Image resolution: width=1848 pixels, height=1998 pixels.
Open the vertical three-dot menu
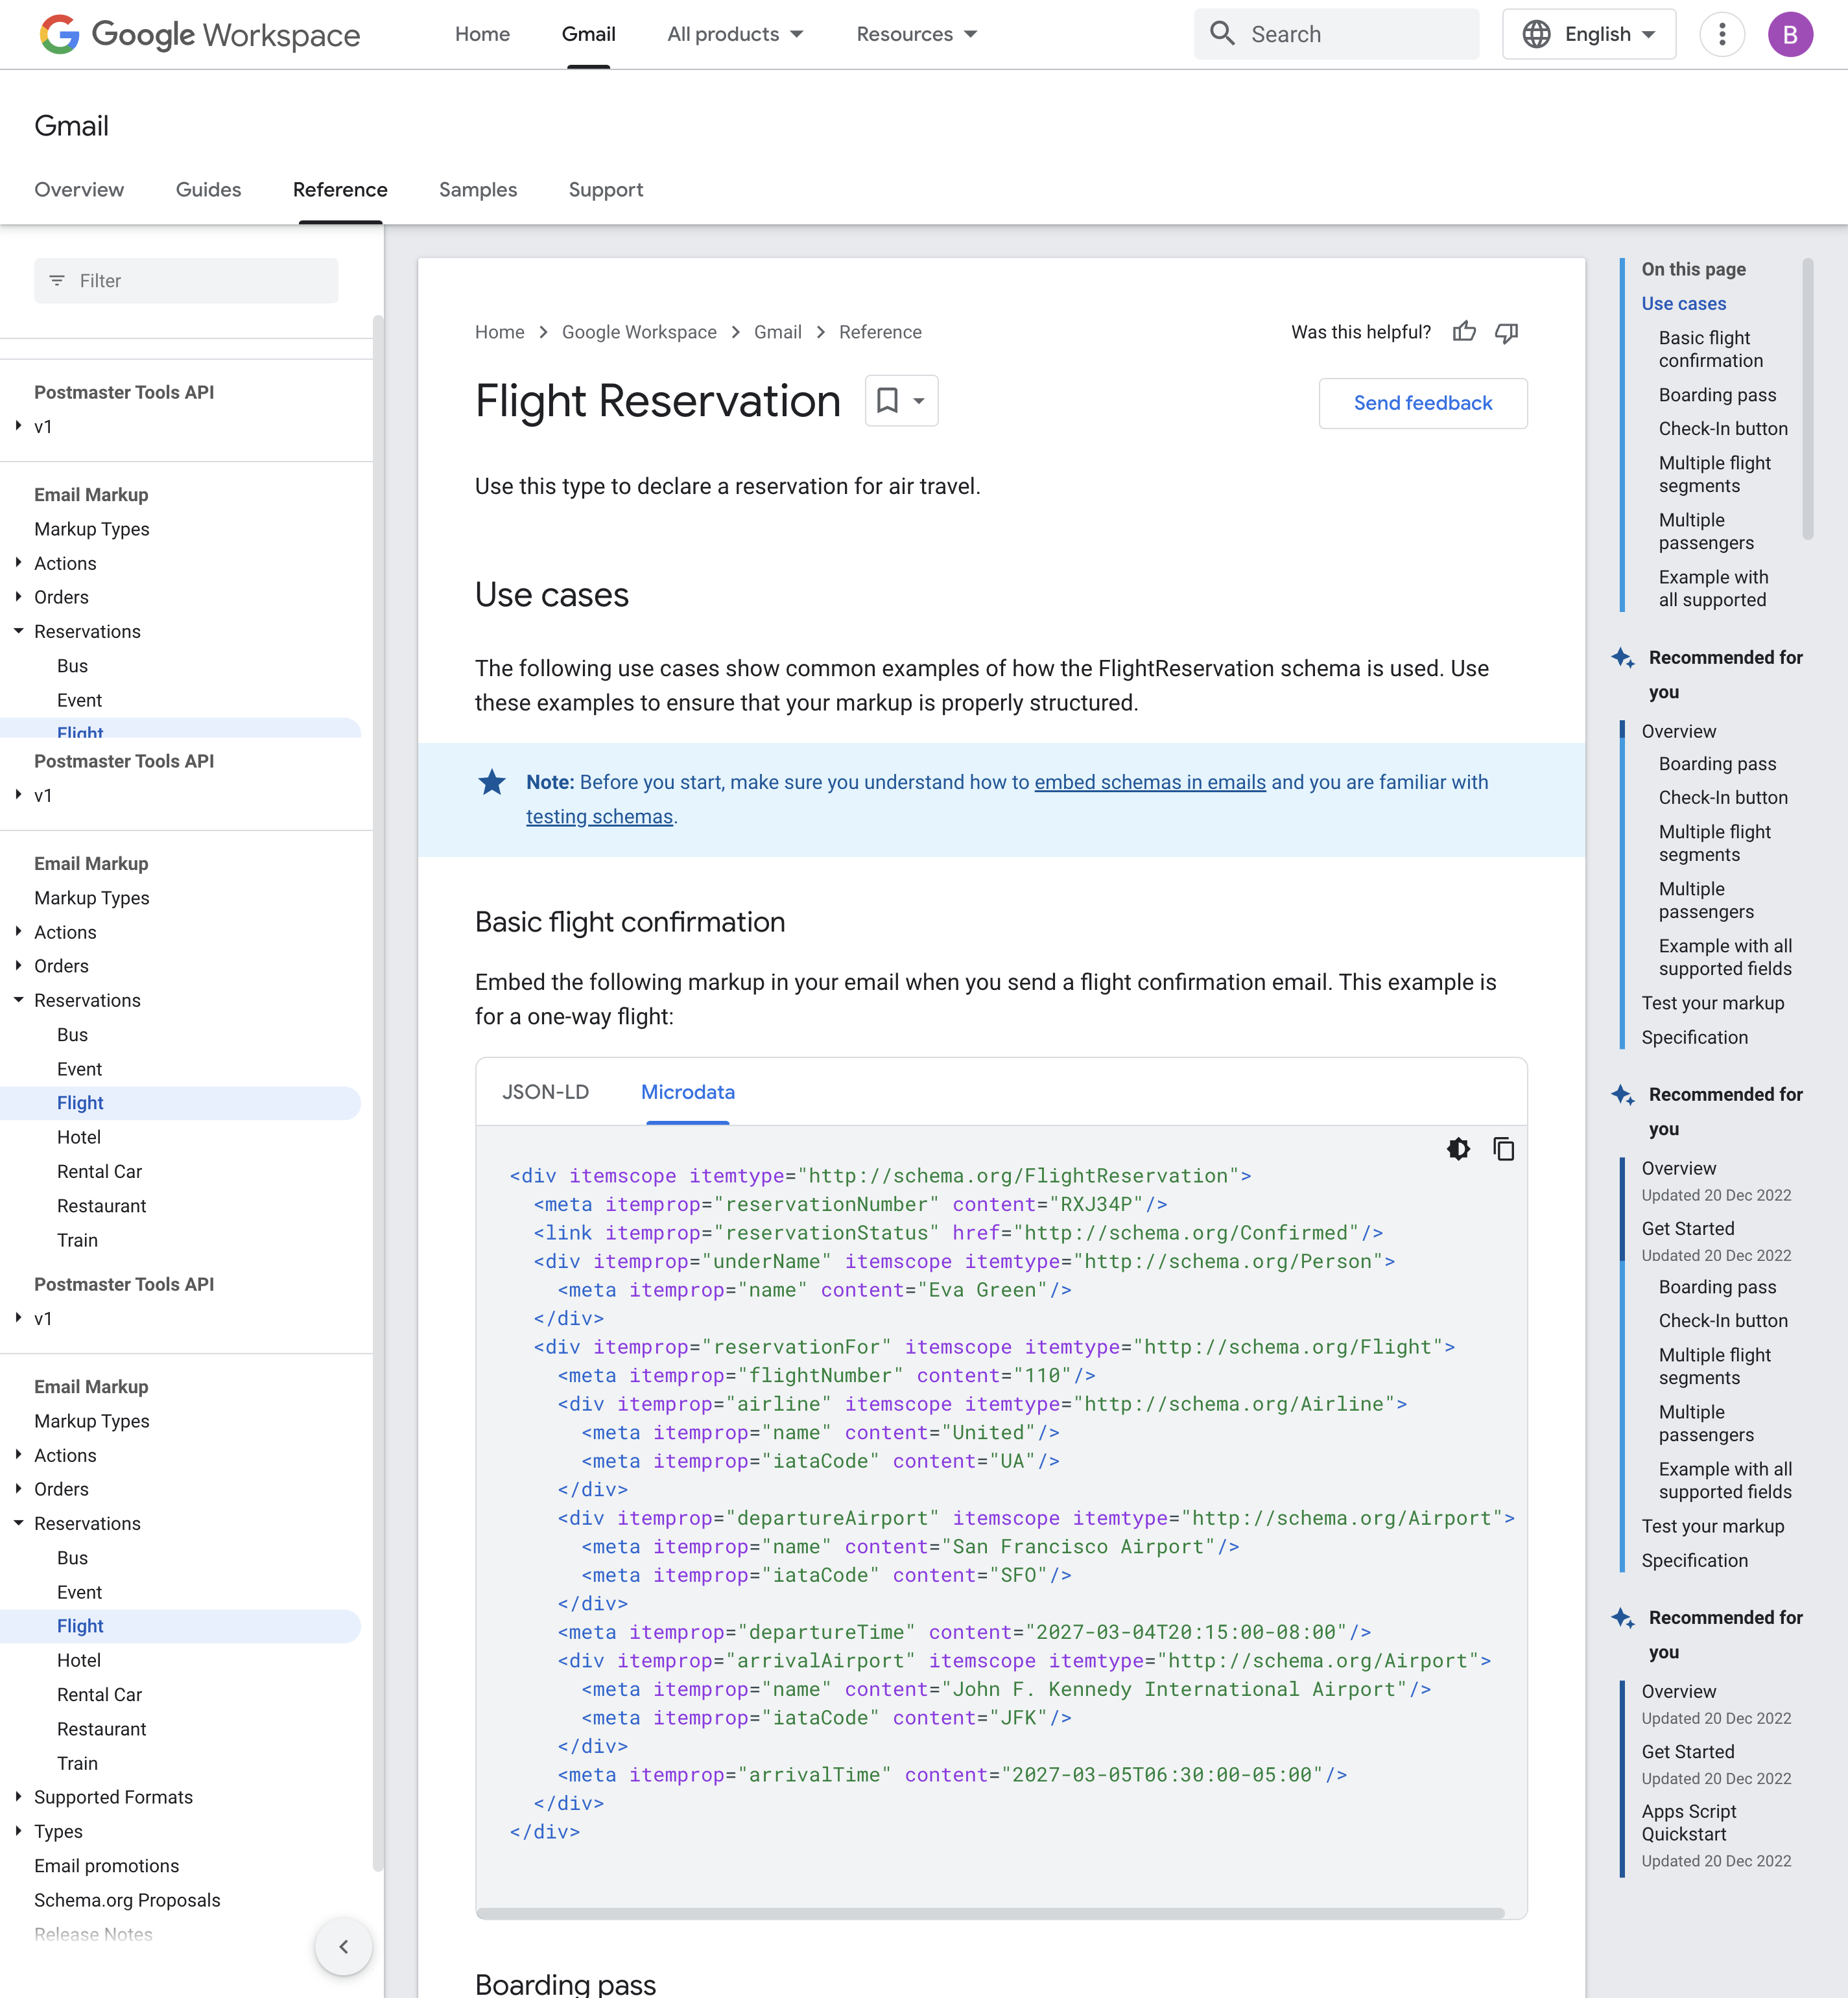[x=1721, y=34]
